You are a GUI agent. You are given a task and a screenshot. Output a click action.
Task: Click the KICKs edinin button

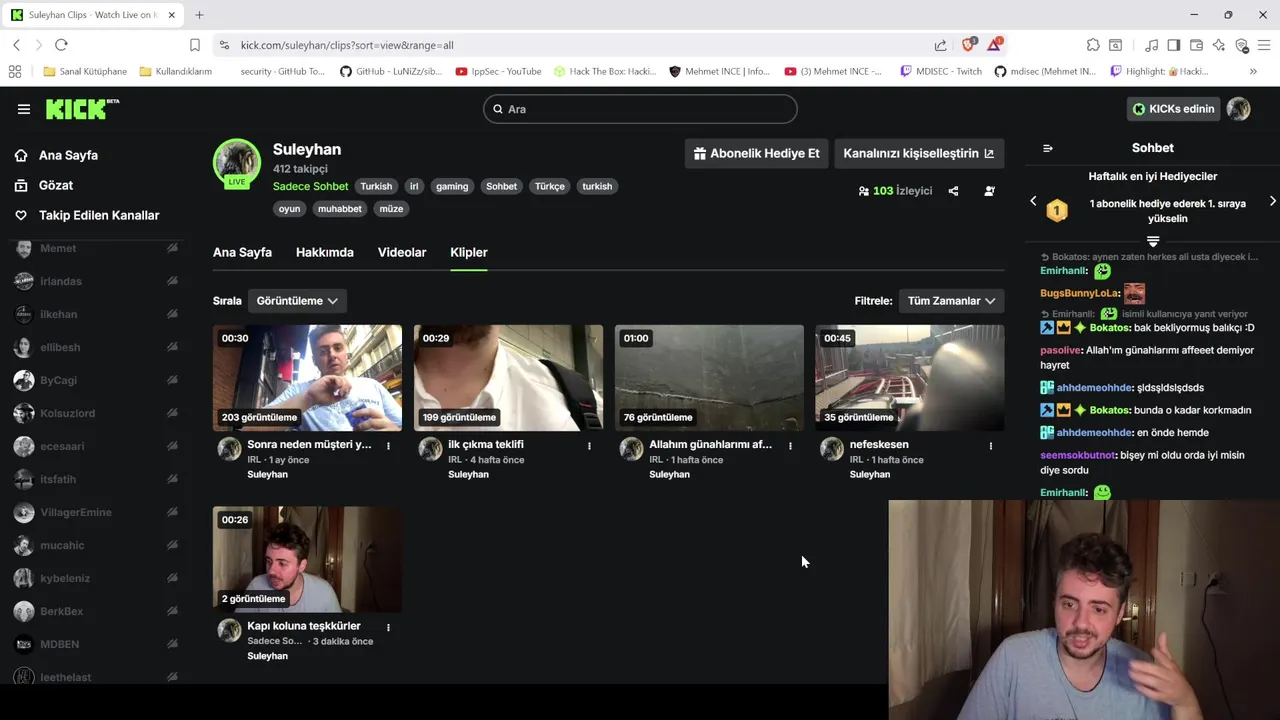[1173, 109]
